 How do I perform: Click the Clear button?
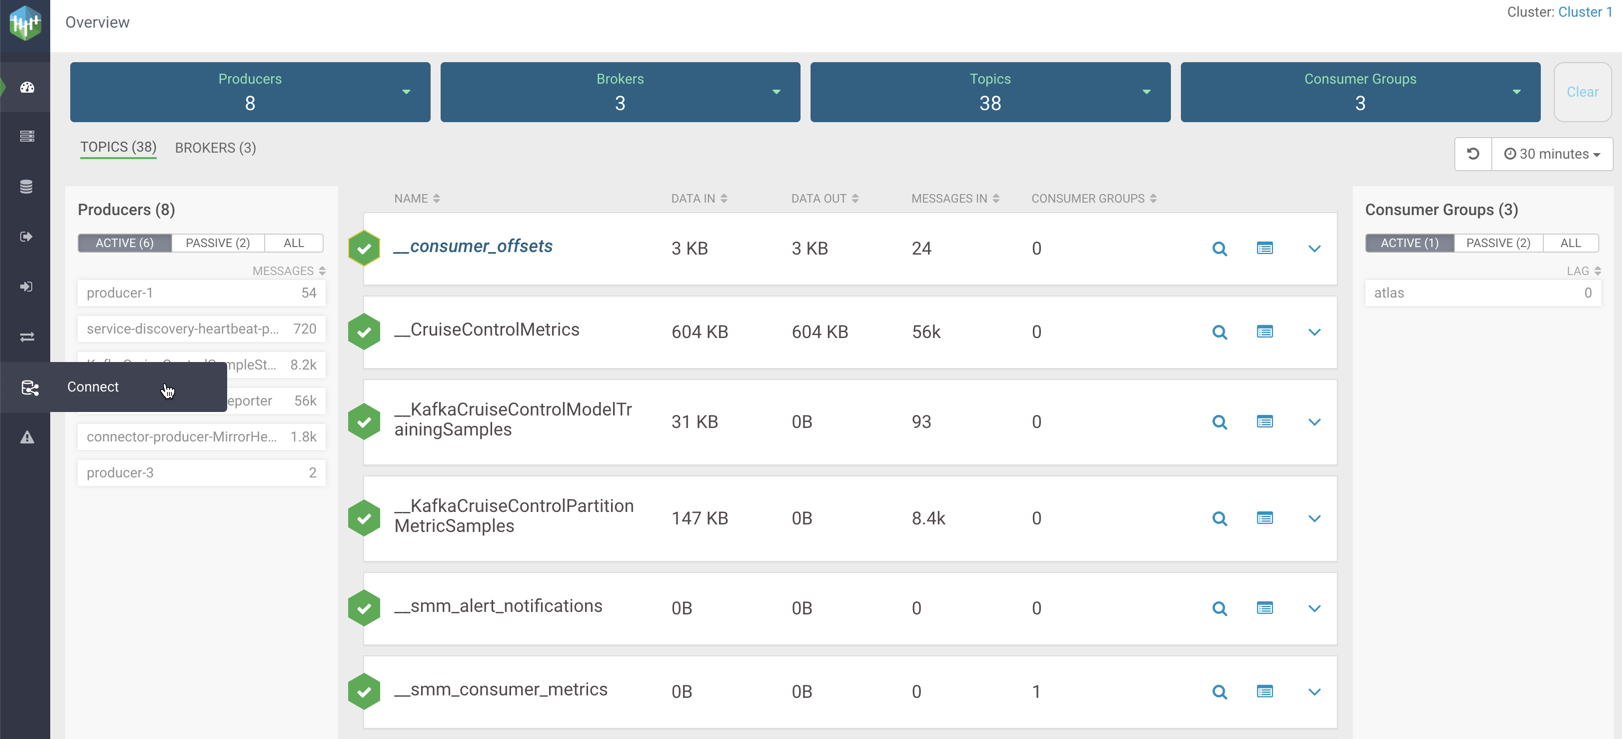click(x=1581, y=92)
